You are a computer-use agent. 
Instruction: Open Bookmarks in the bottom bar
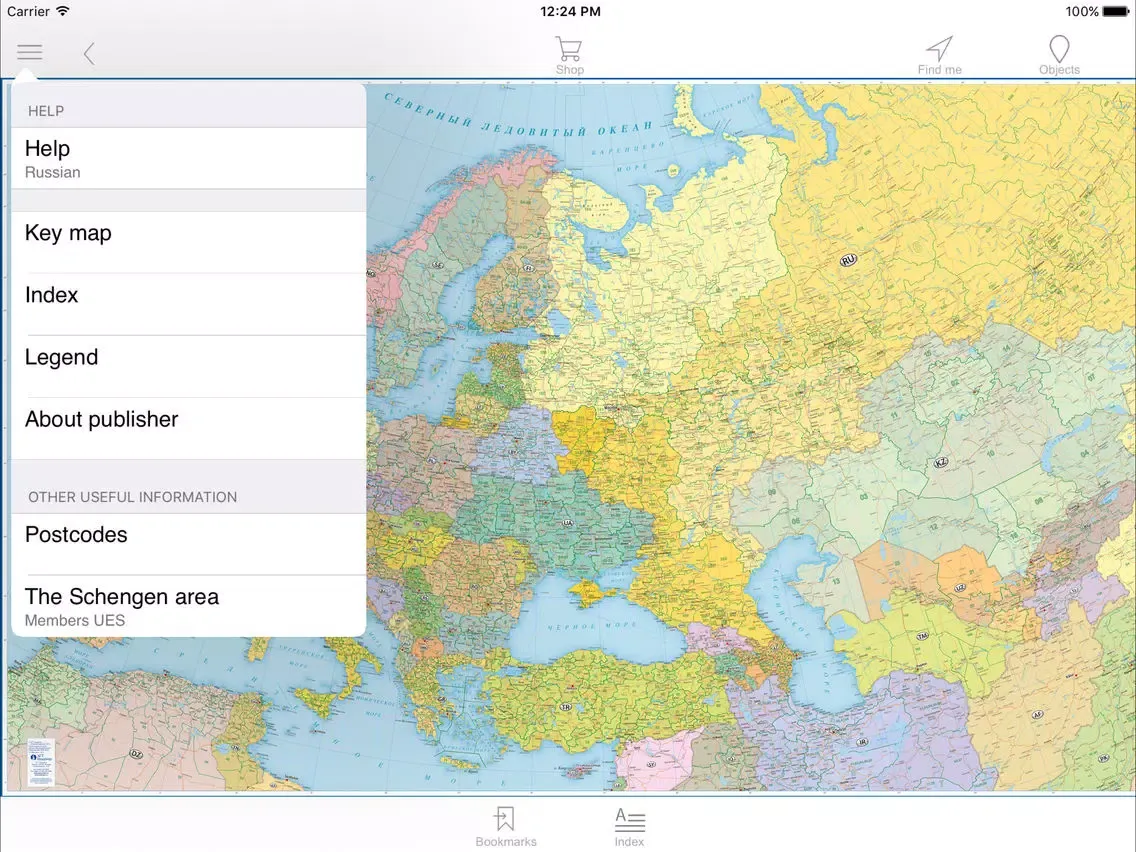[506, 827]
